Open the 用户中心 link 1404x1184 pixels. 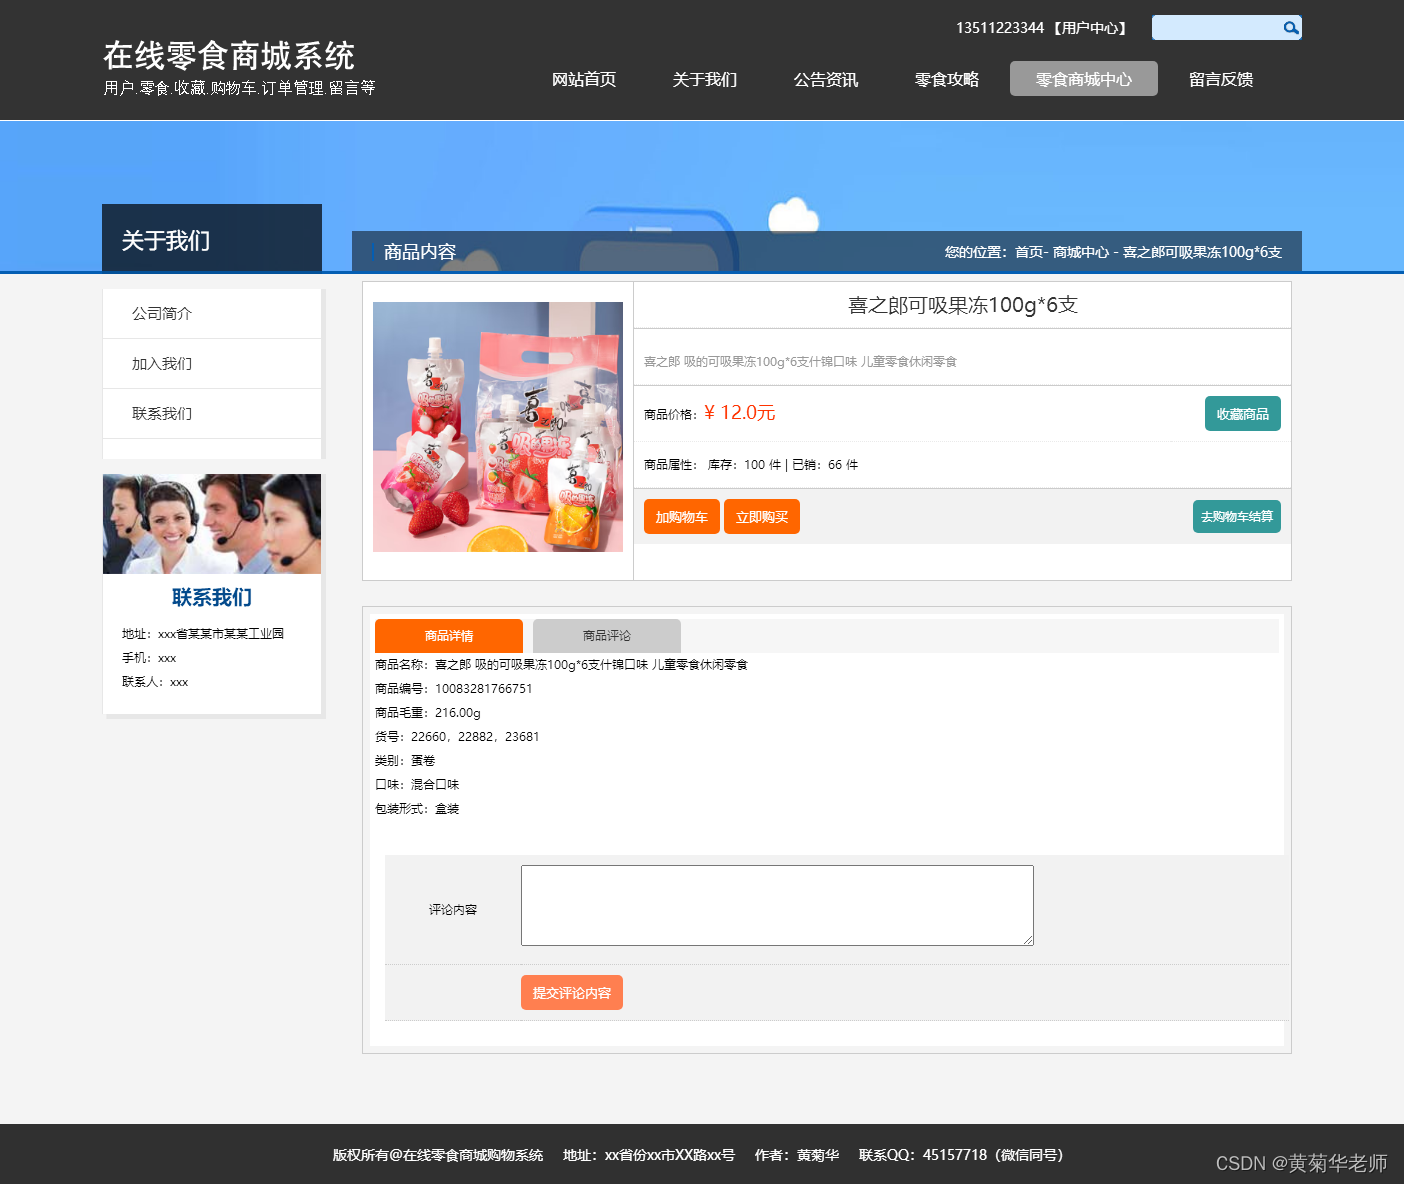pos(1090,28)
